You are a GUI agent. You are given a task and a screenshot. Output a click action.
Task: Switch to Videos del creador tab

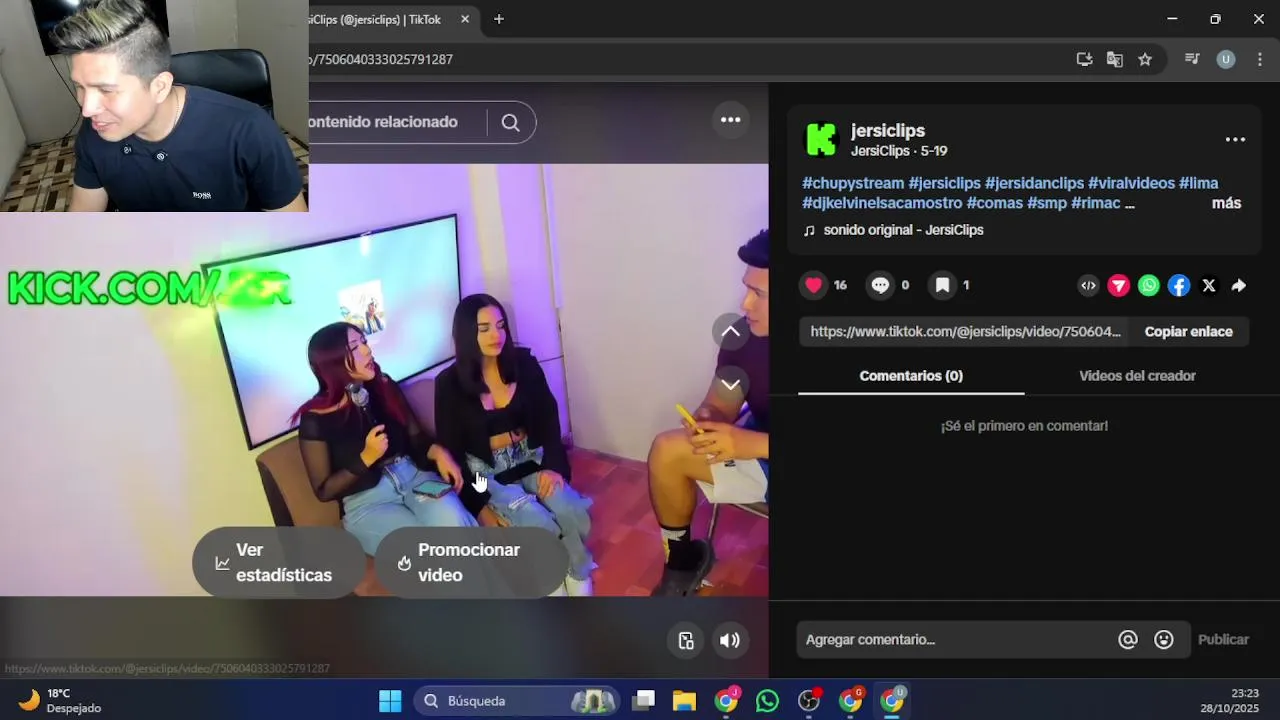1137,376
